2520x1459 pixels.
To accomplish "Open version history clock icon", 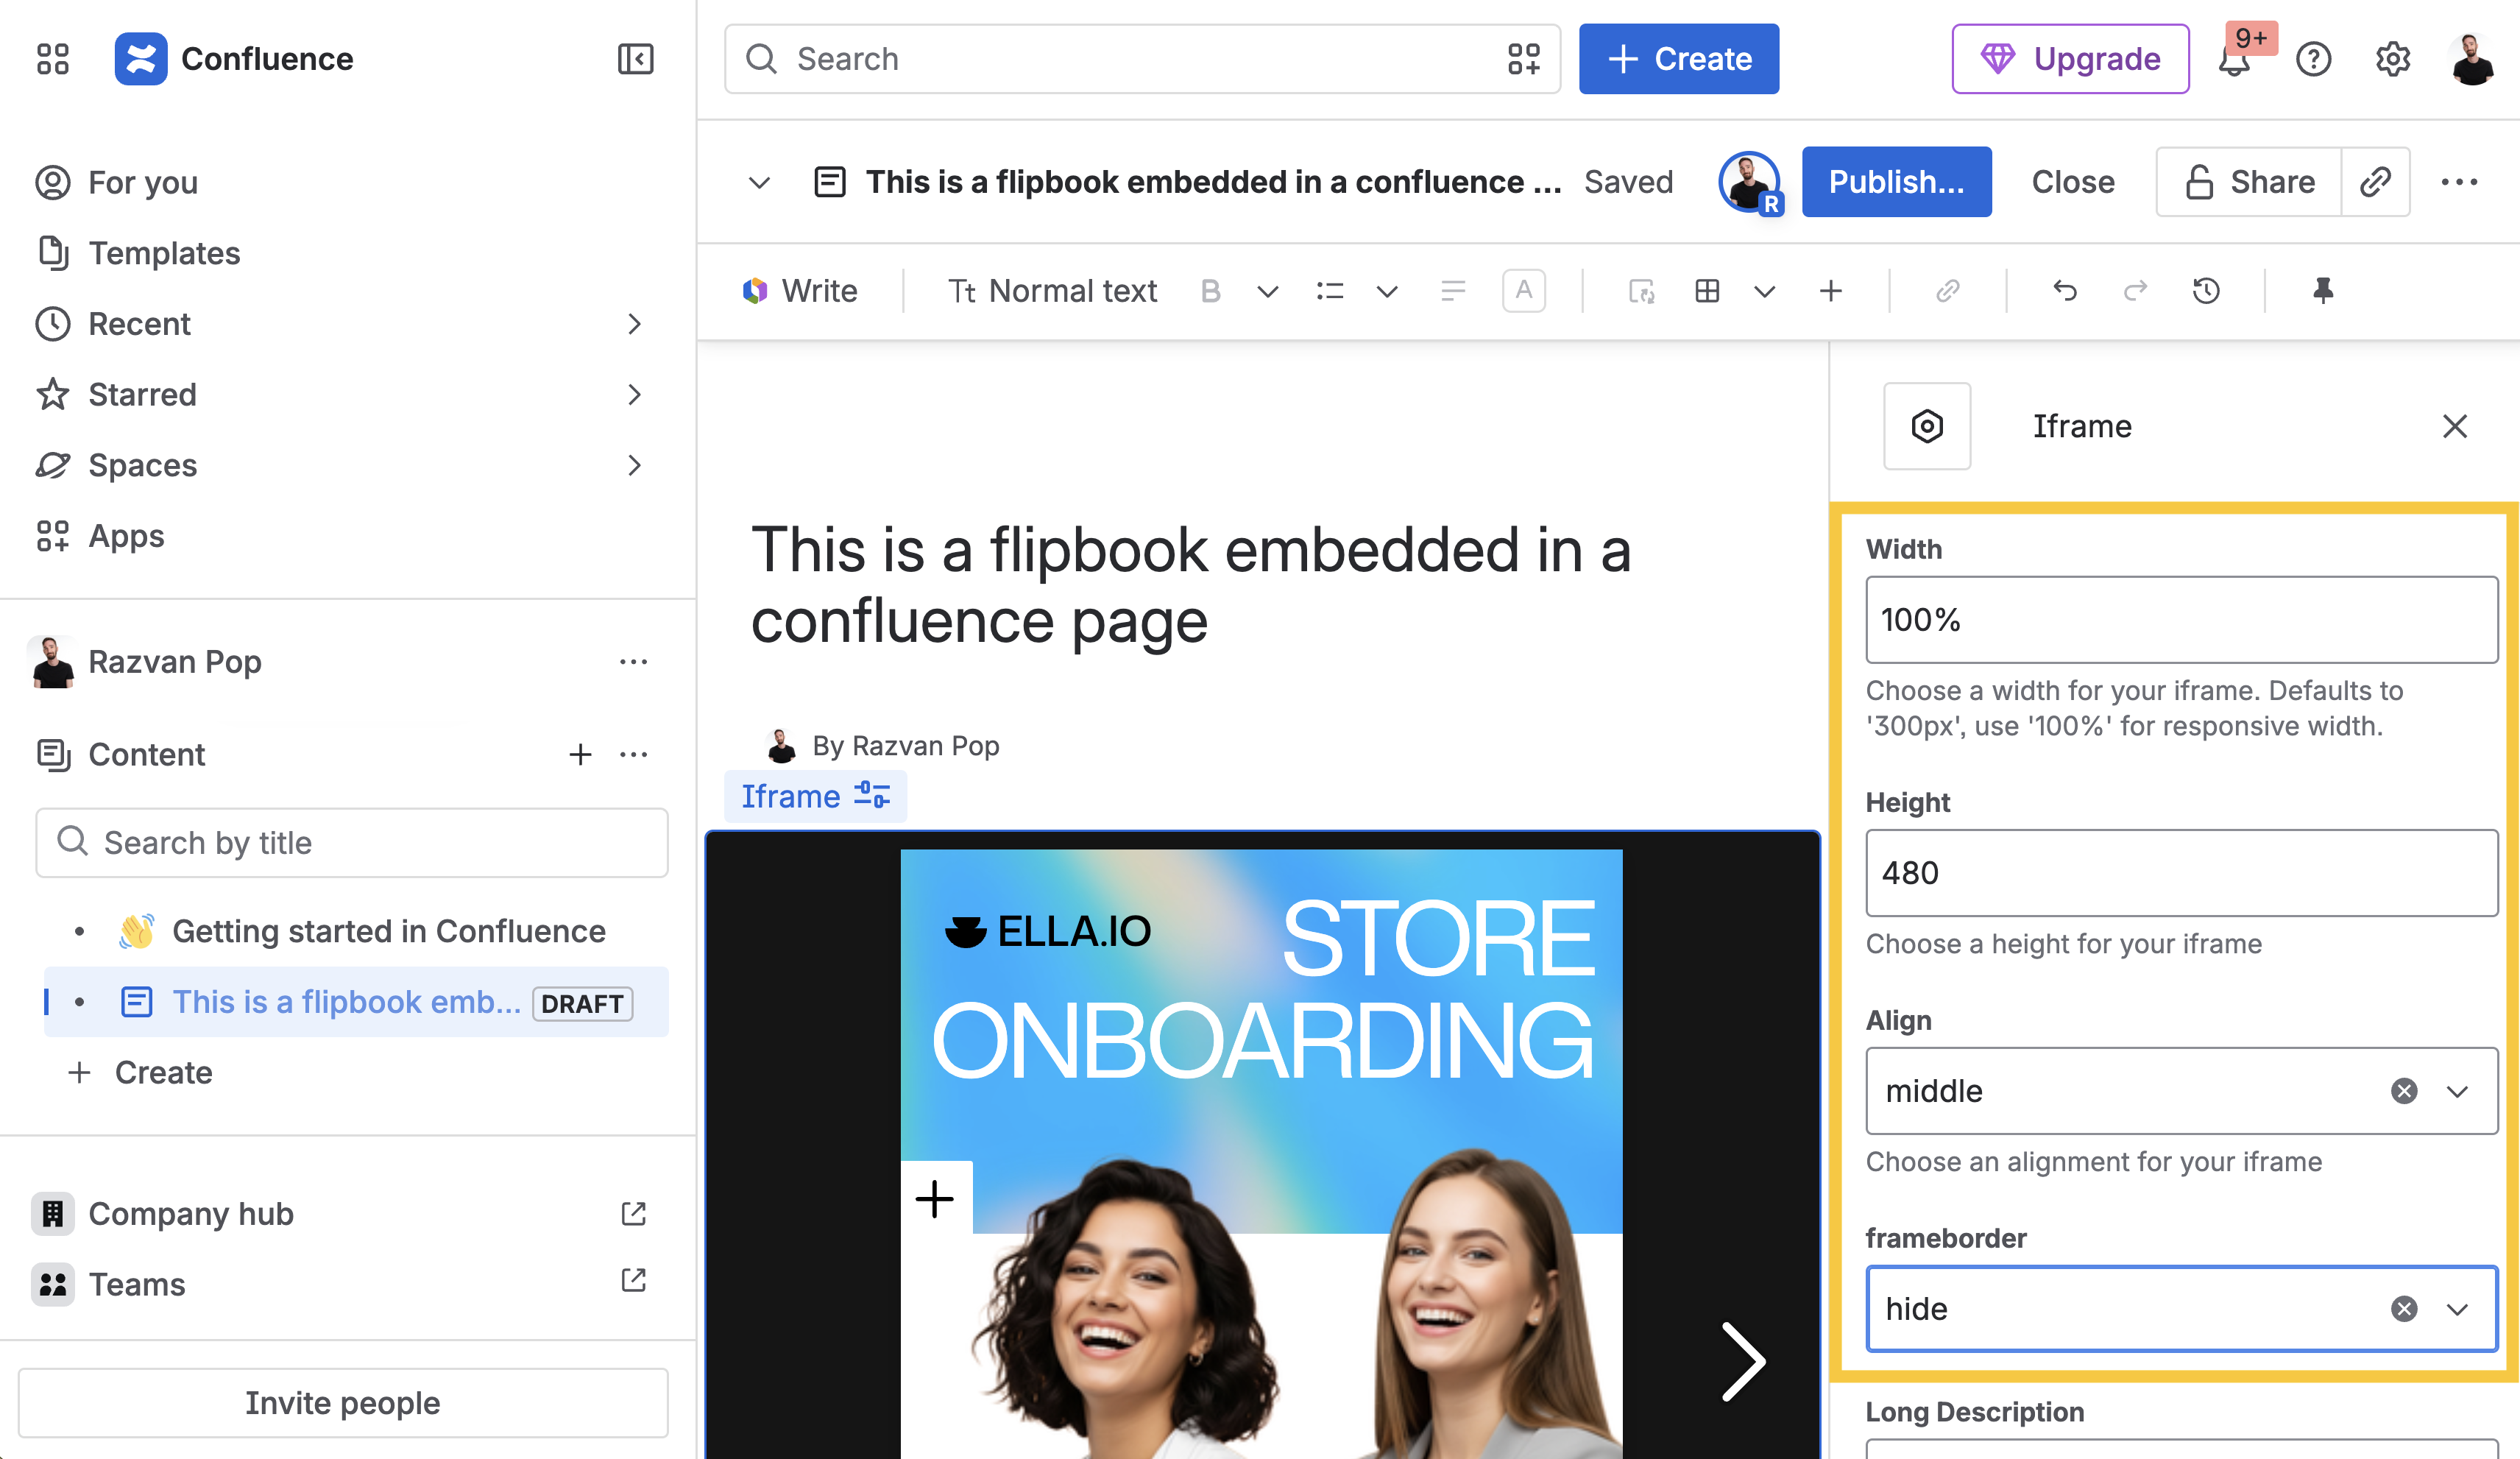I will point(2206,291).
